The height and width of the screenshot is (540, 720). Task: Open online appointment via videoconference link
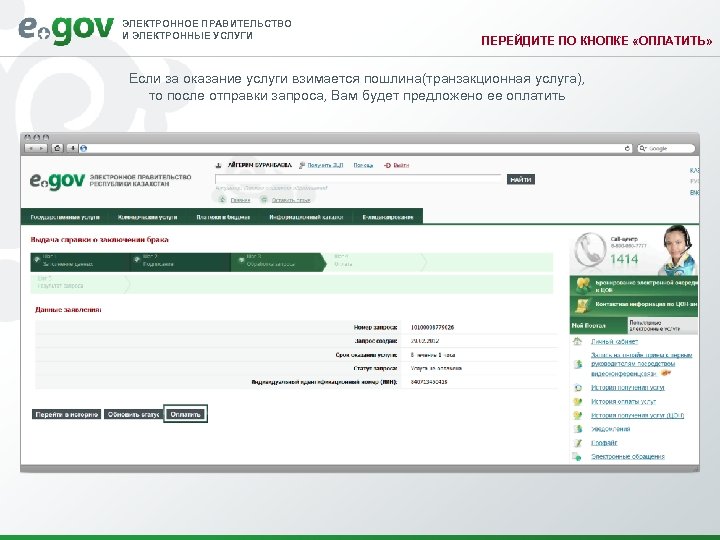click(641, 364)
